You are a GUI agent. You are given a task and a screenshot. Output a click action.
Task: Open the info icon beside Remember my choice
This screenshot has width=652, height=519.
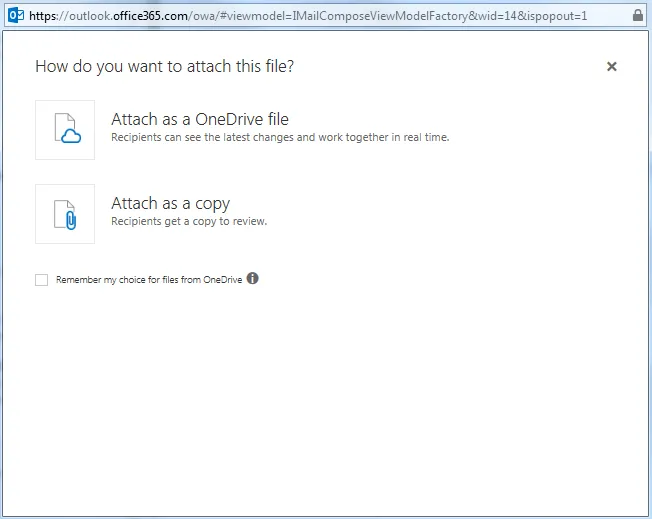pos(252,278)
